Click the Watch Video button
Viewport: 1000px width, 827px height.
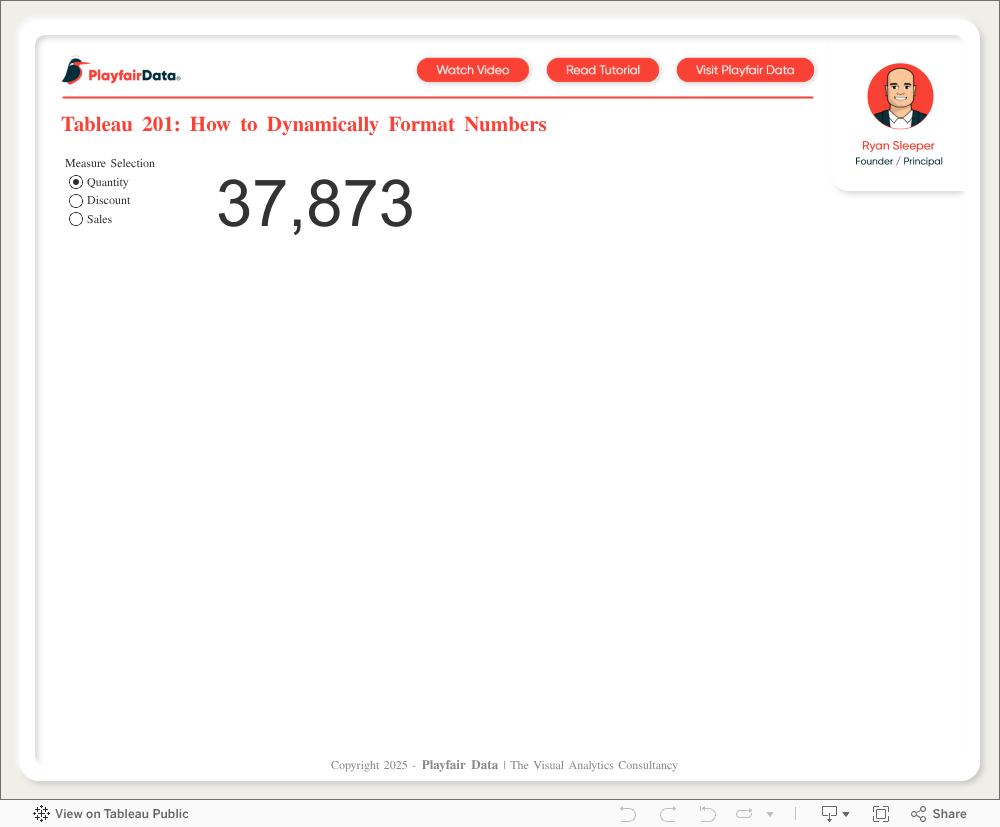coord(473,70)
